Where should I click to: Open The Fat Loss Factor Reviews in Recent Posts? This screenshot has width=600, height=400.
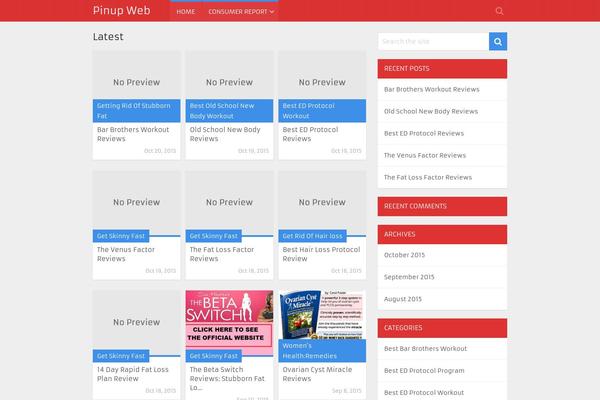pyautogui.click(x=428, y=178)
